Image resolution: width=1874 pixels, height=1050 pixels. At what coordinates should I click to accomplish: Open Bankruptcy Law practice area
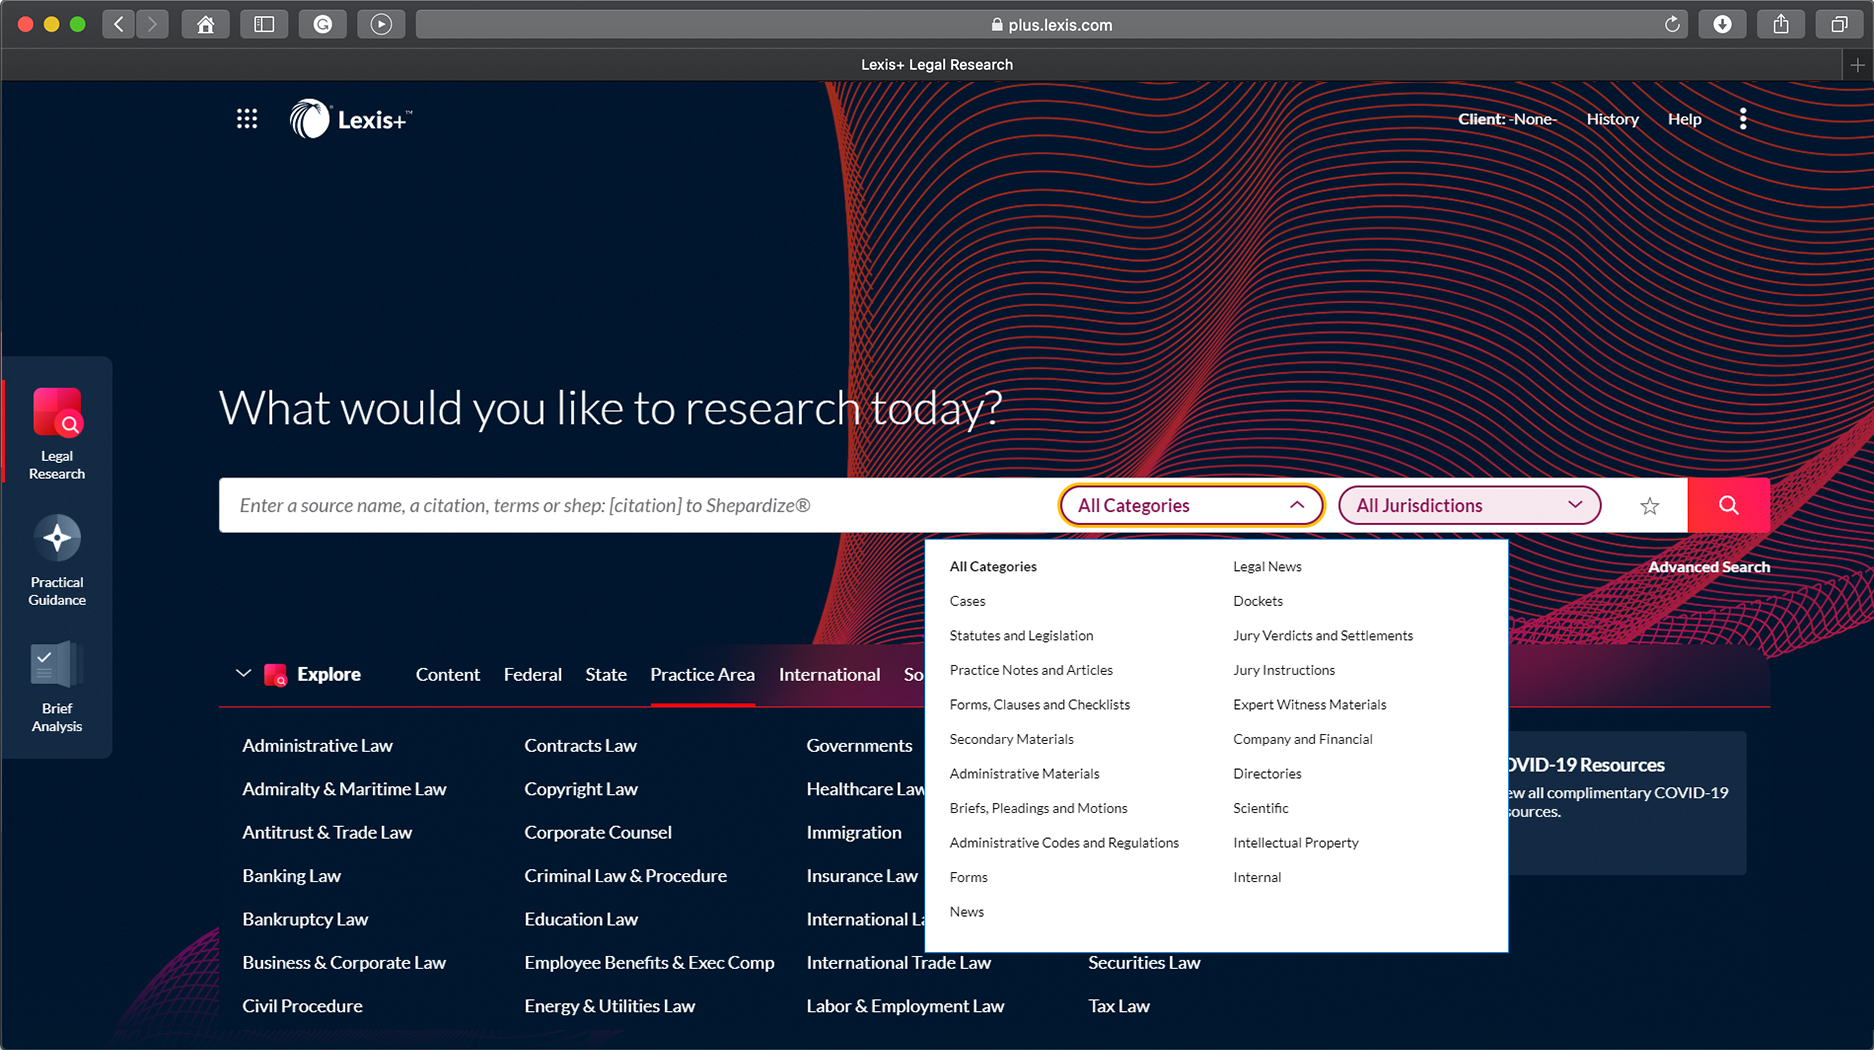coord(305,920)
